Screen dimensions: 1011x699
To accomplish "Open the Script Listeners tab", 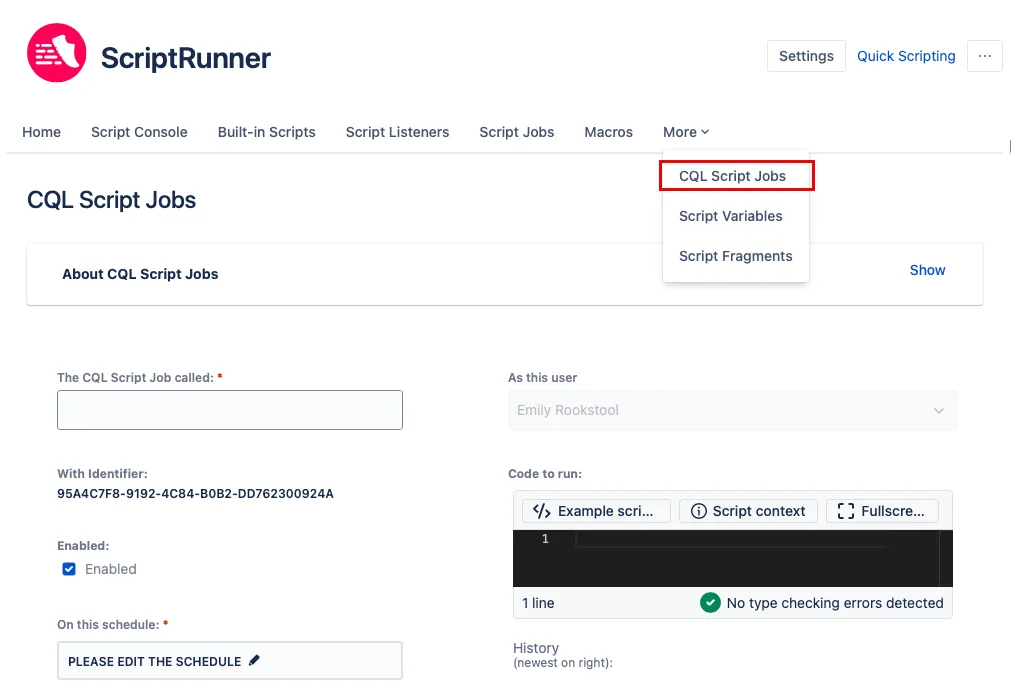I will click(397, 132).
